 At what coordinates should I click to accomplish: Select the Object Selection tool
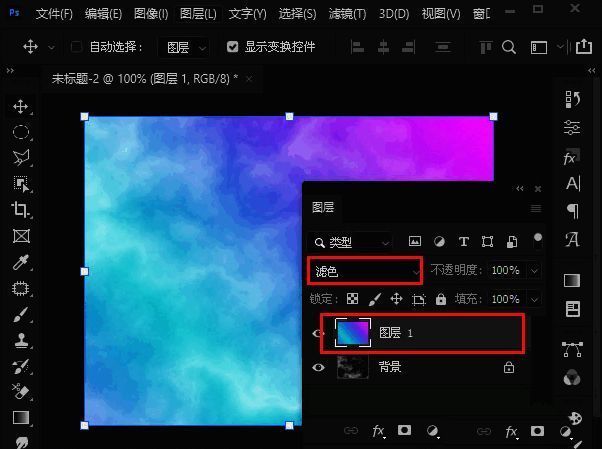point(21,184)
